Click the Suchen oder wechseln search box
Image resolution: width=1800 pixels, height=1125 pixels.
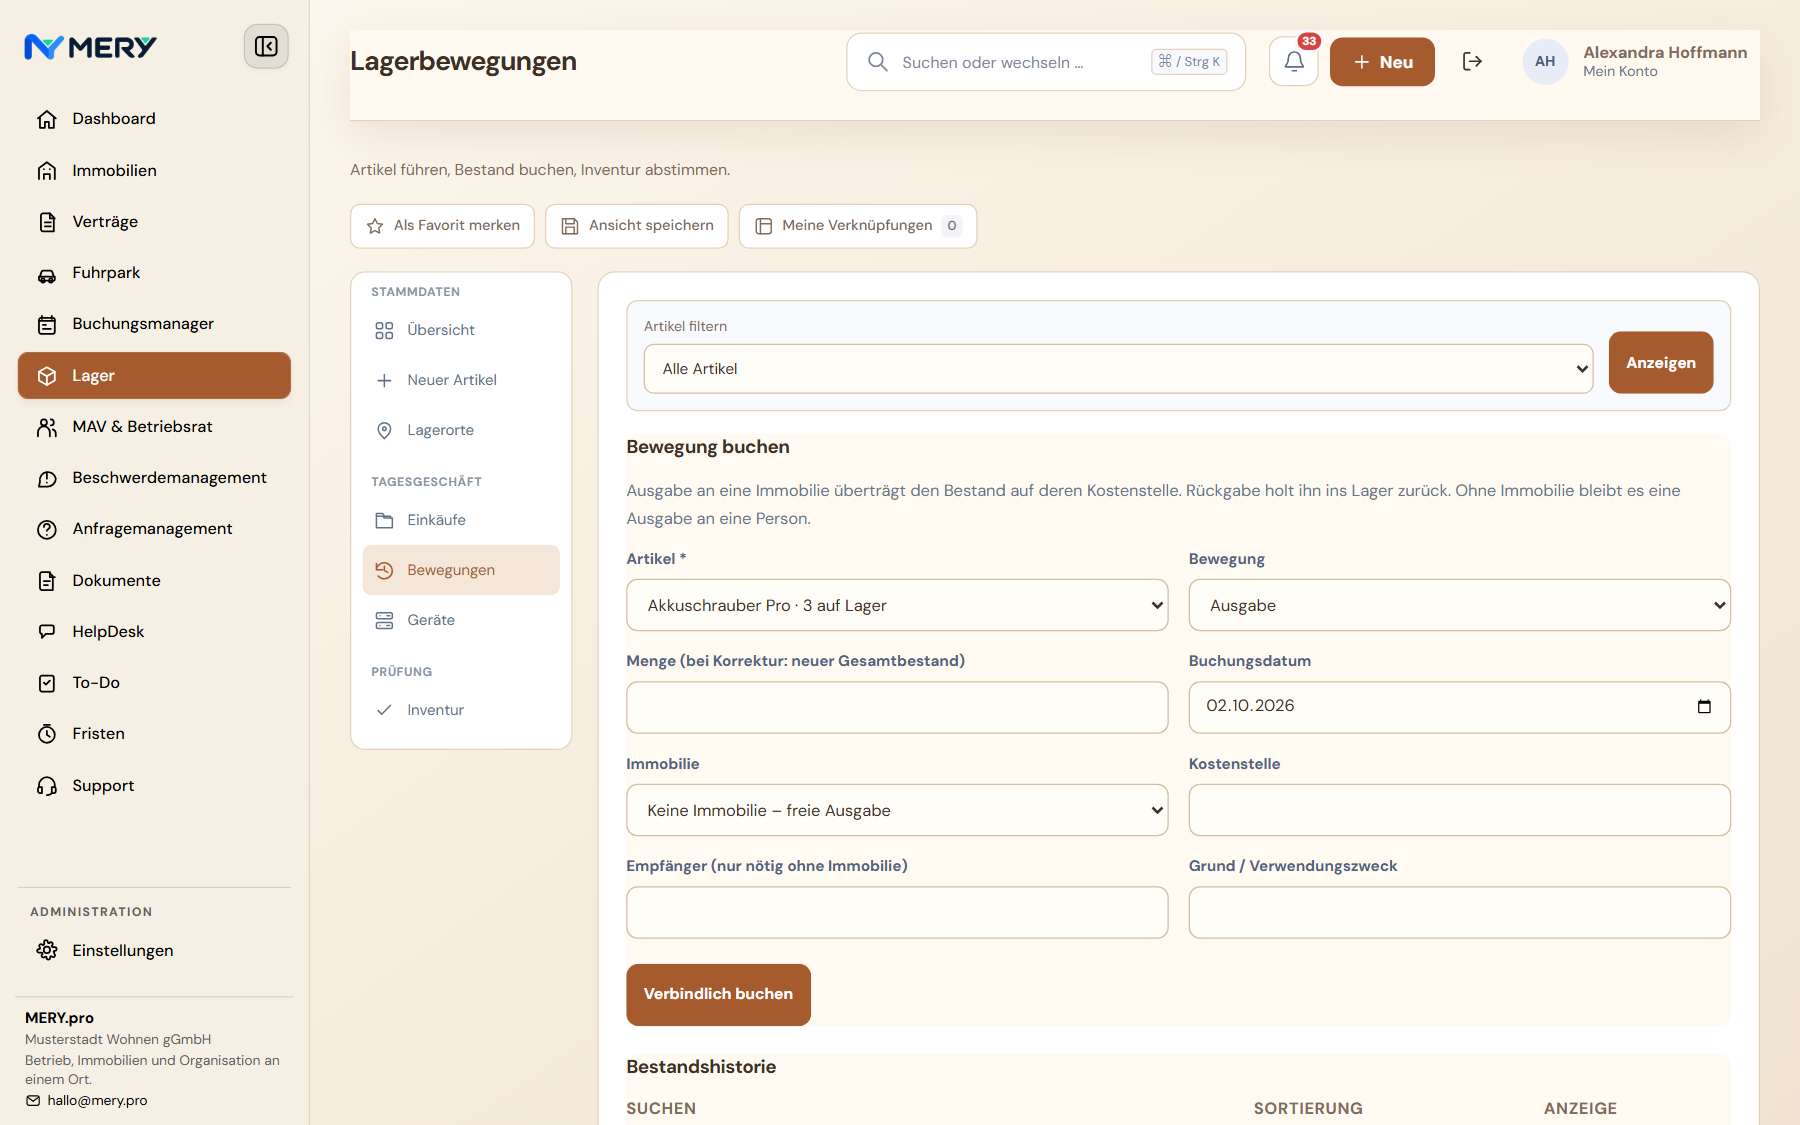[x=1046, y=62]
